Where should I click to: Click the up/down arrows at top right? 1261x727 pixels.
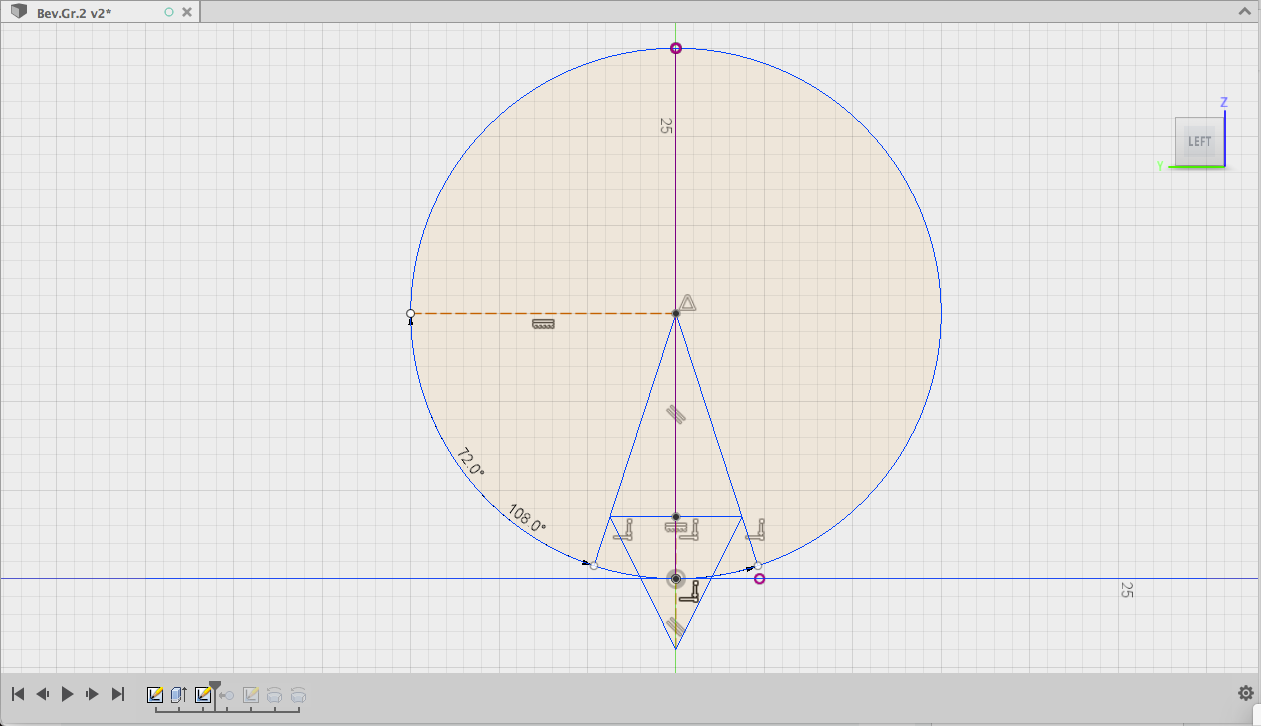(x=1245, y=12)
